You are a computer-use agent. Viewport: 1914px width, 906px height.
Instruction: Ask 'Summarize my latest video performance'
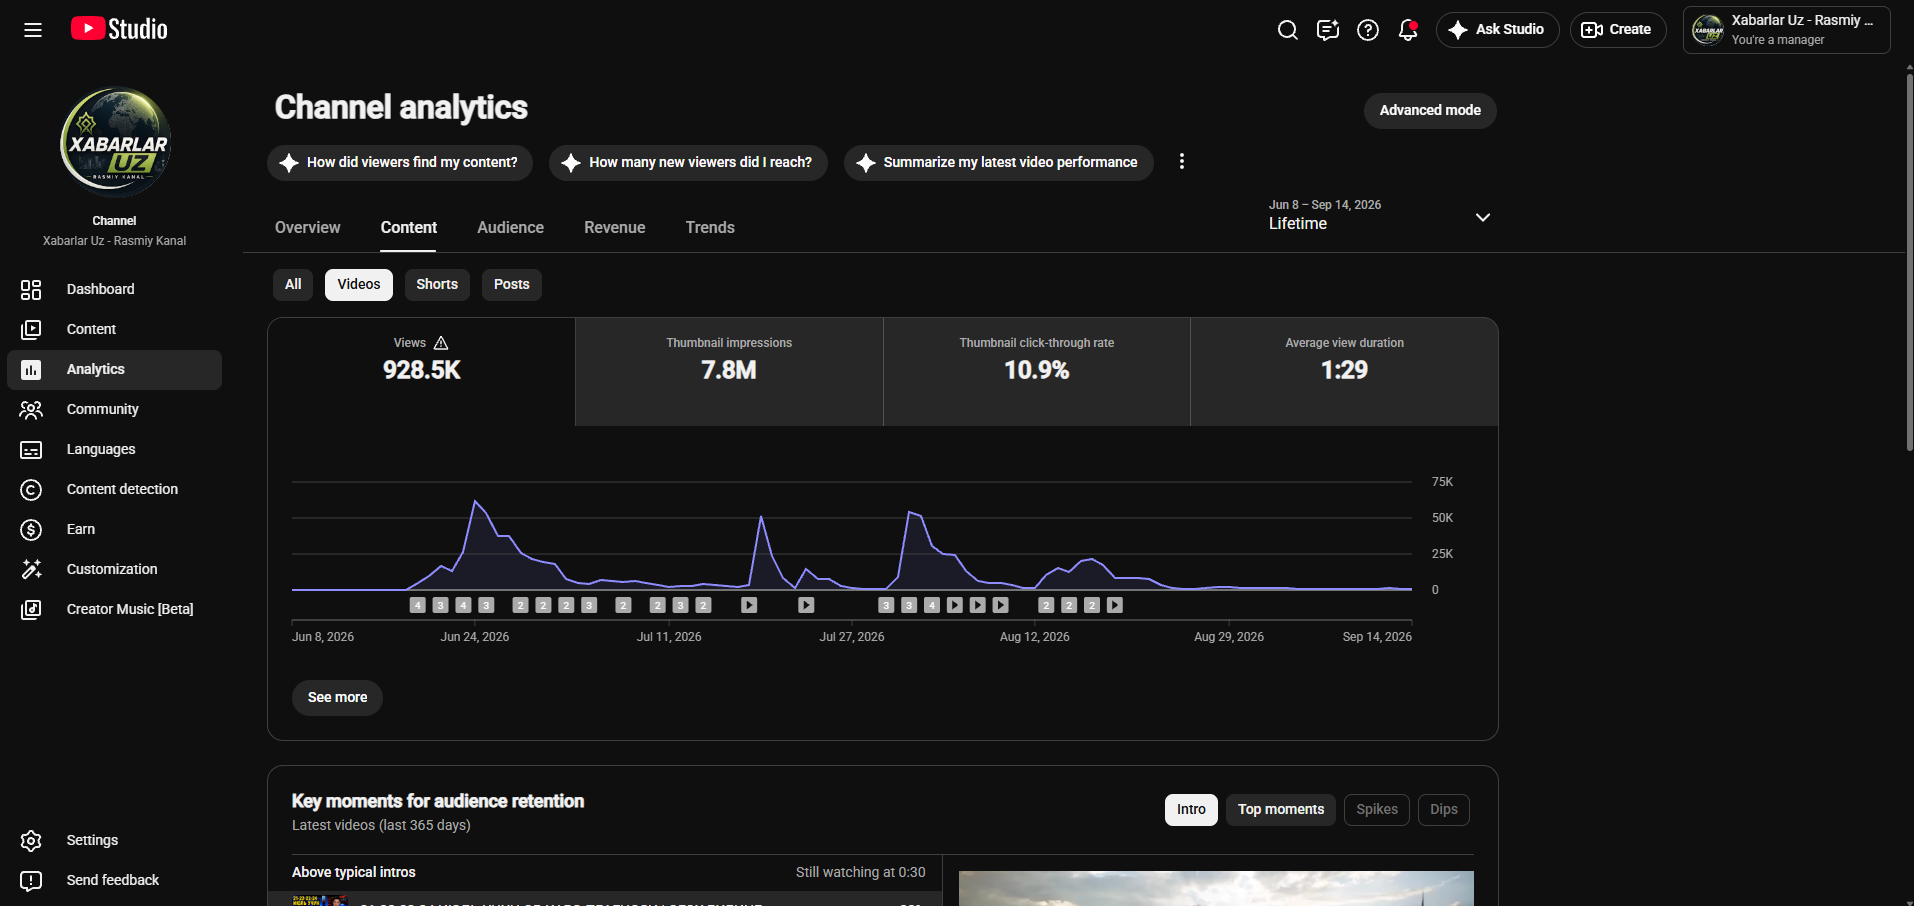[998, 162]
